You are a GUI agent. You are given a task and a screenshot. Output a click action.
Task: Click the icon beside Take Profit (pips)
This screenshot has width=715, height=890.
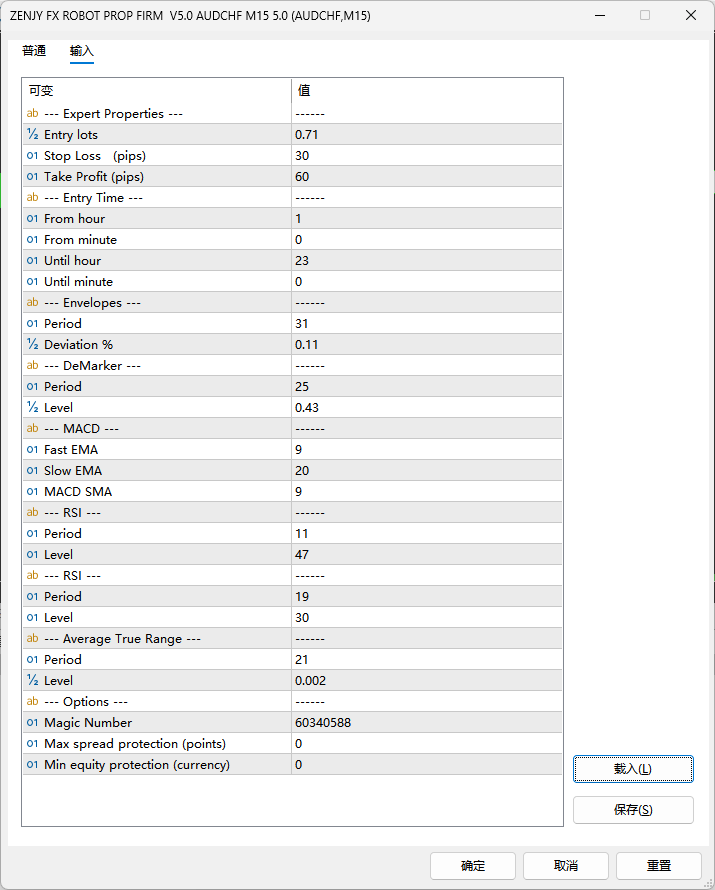pyautogui.click(x=32, y=177)
